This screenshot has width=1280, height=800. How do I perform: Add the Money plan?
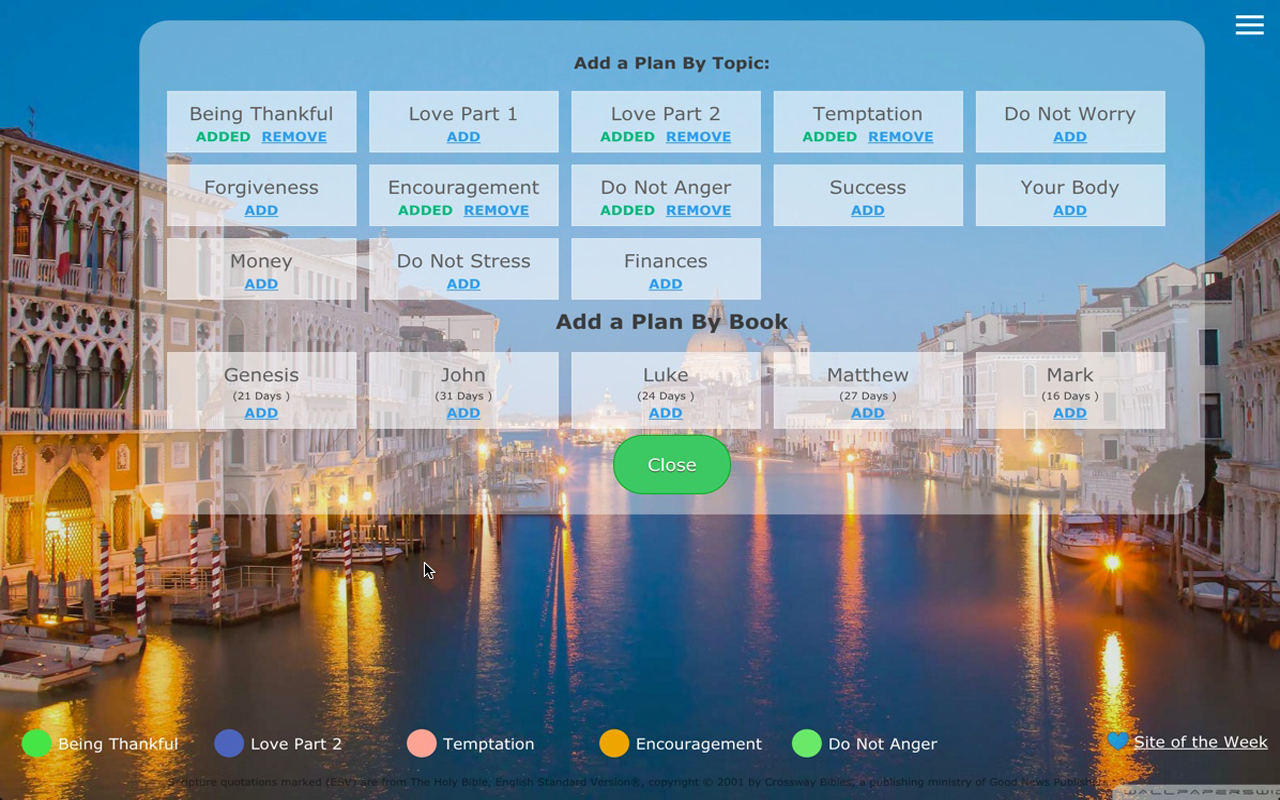[x=261, y=284]
